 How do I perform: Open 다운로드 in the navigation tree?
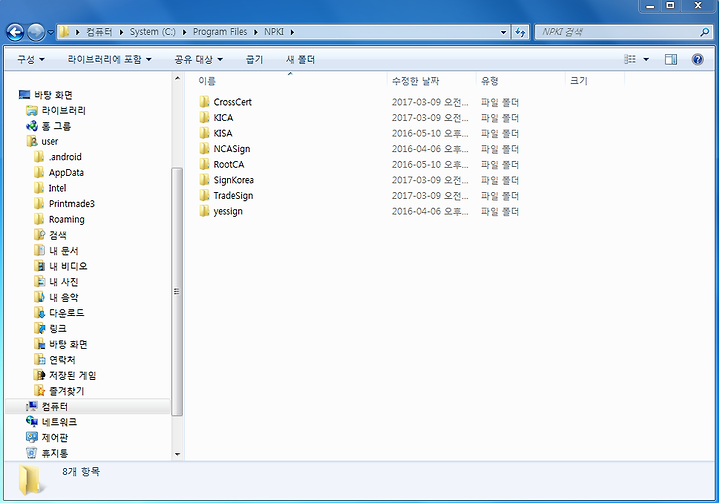point(67,313)
